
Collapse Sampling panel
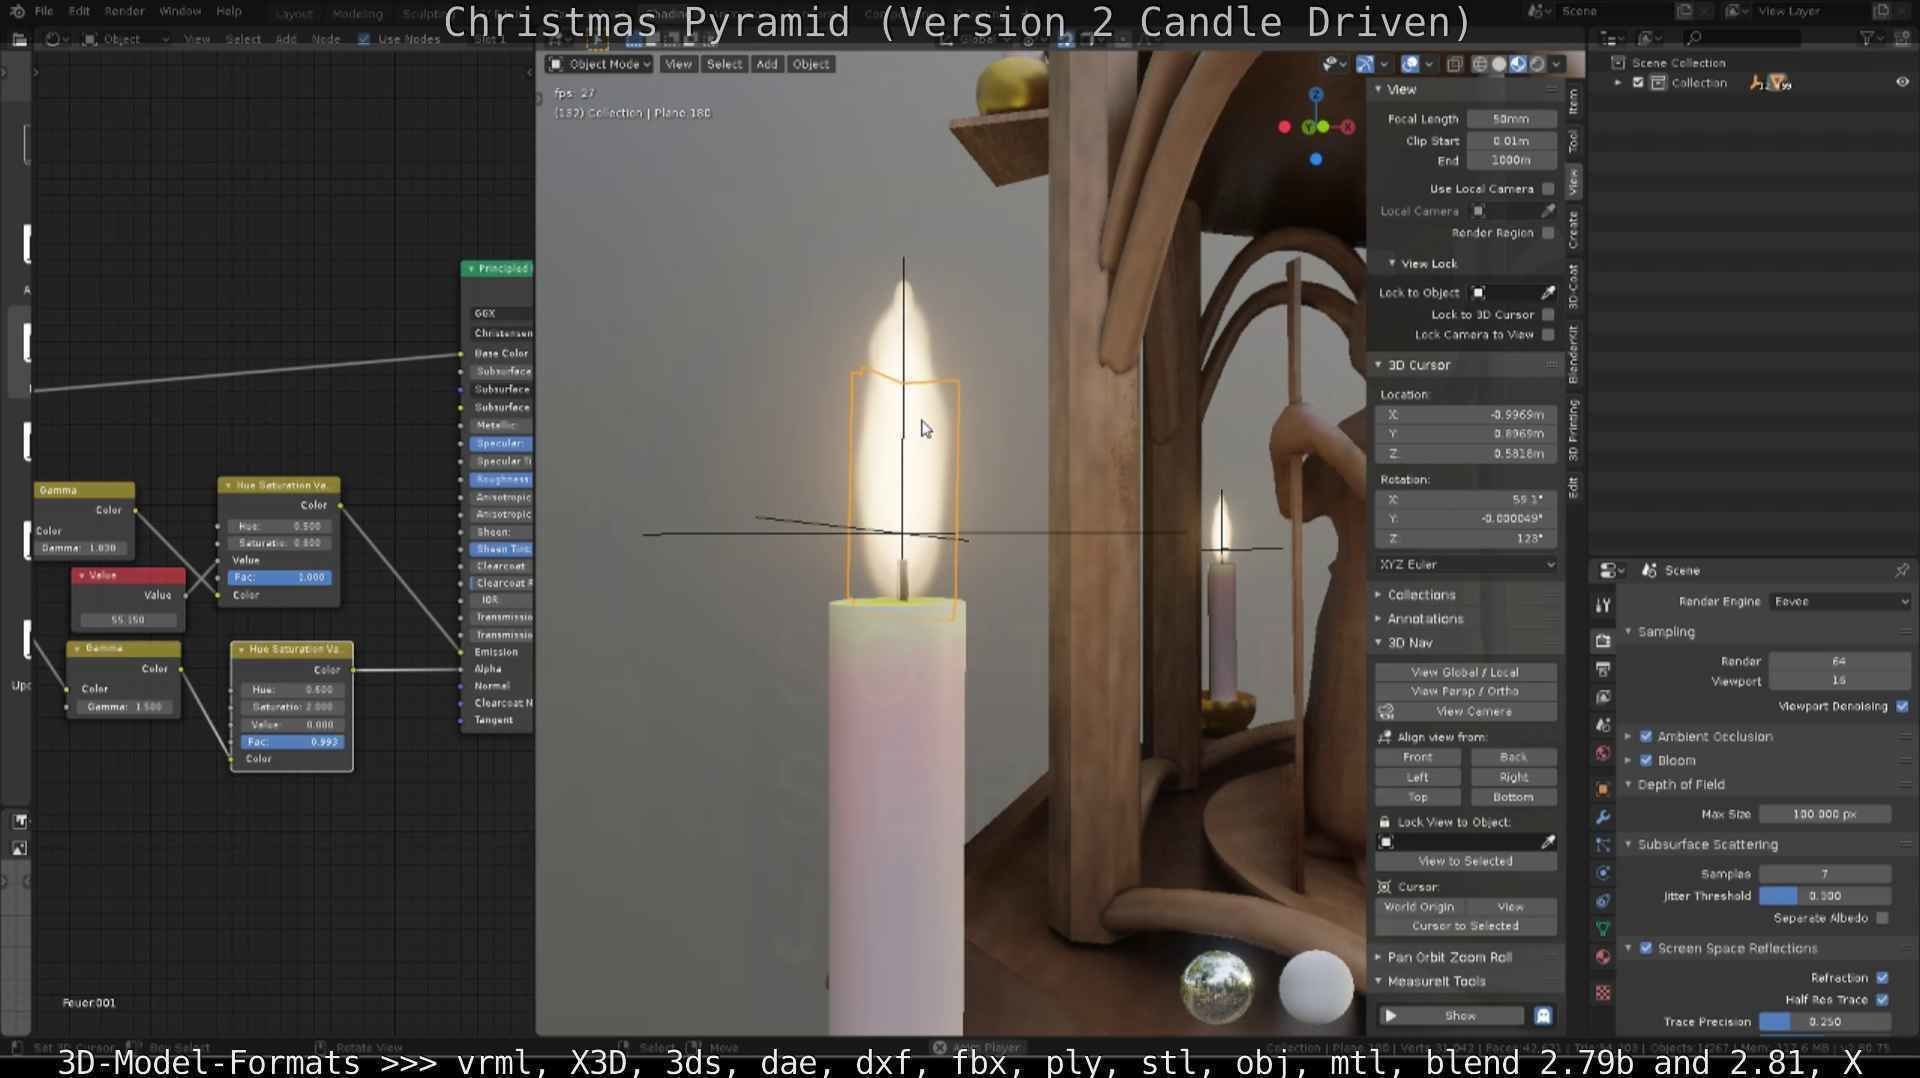click(1666, 632)
